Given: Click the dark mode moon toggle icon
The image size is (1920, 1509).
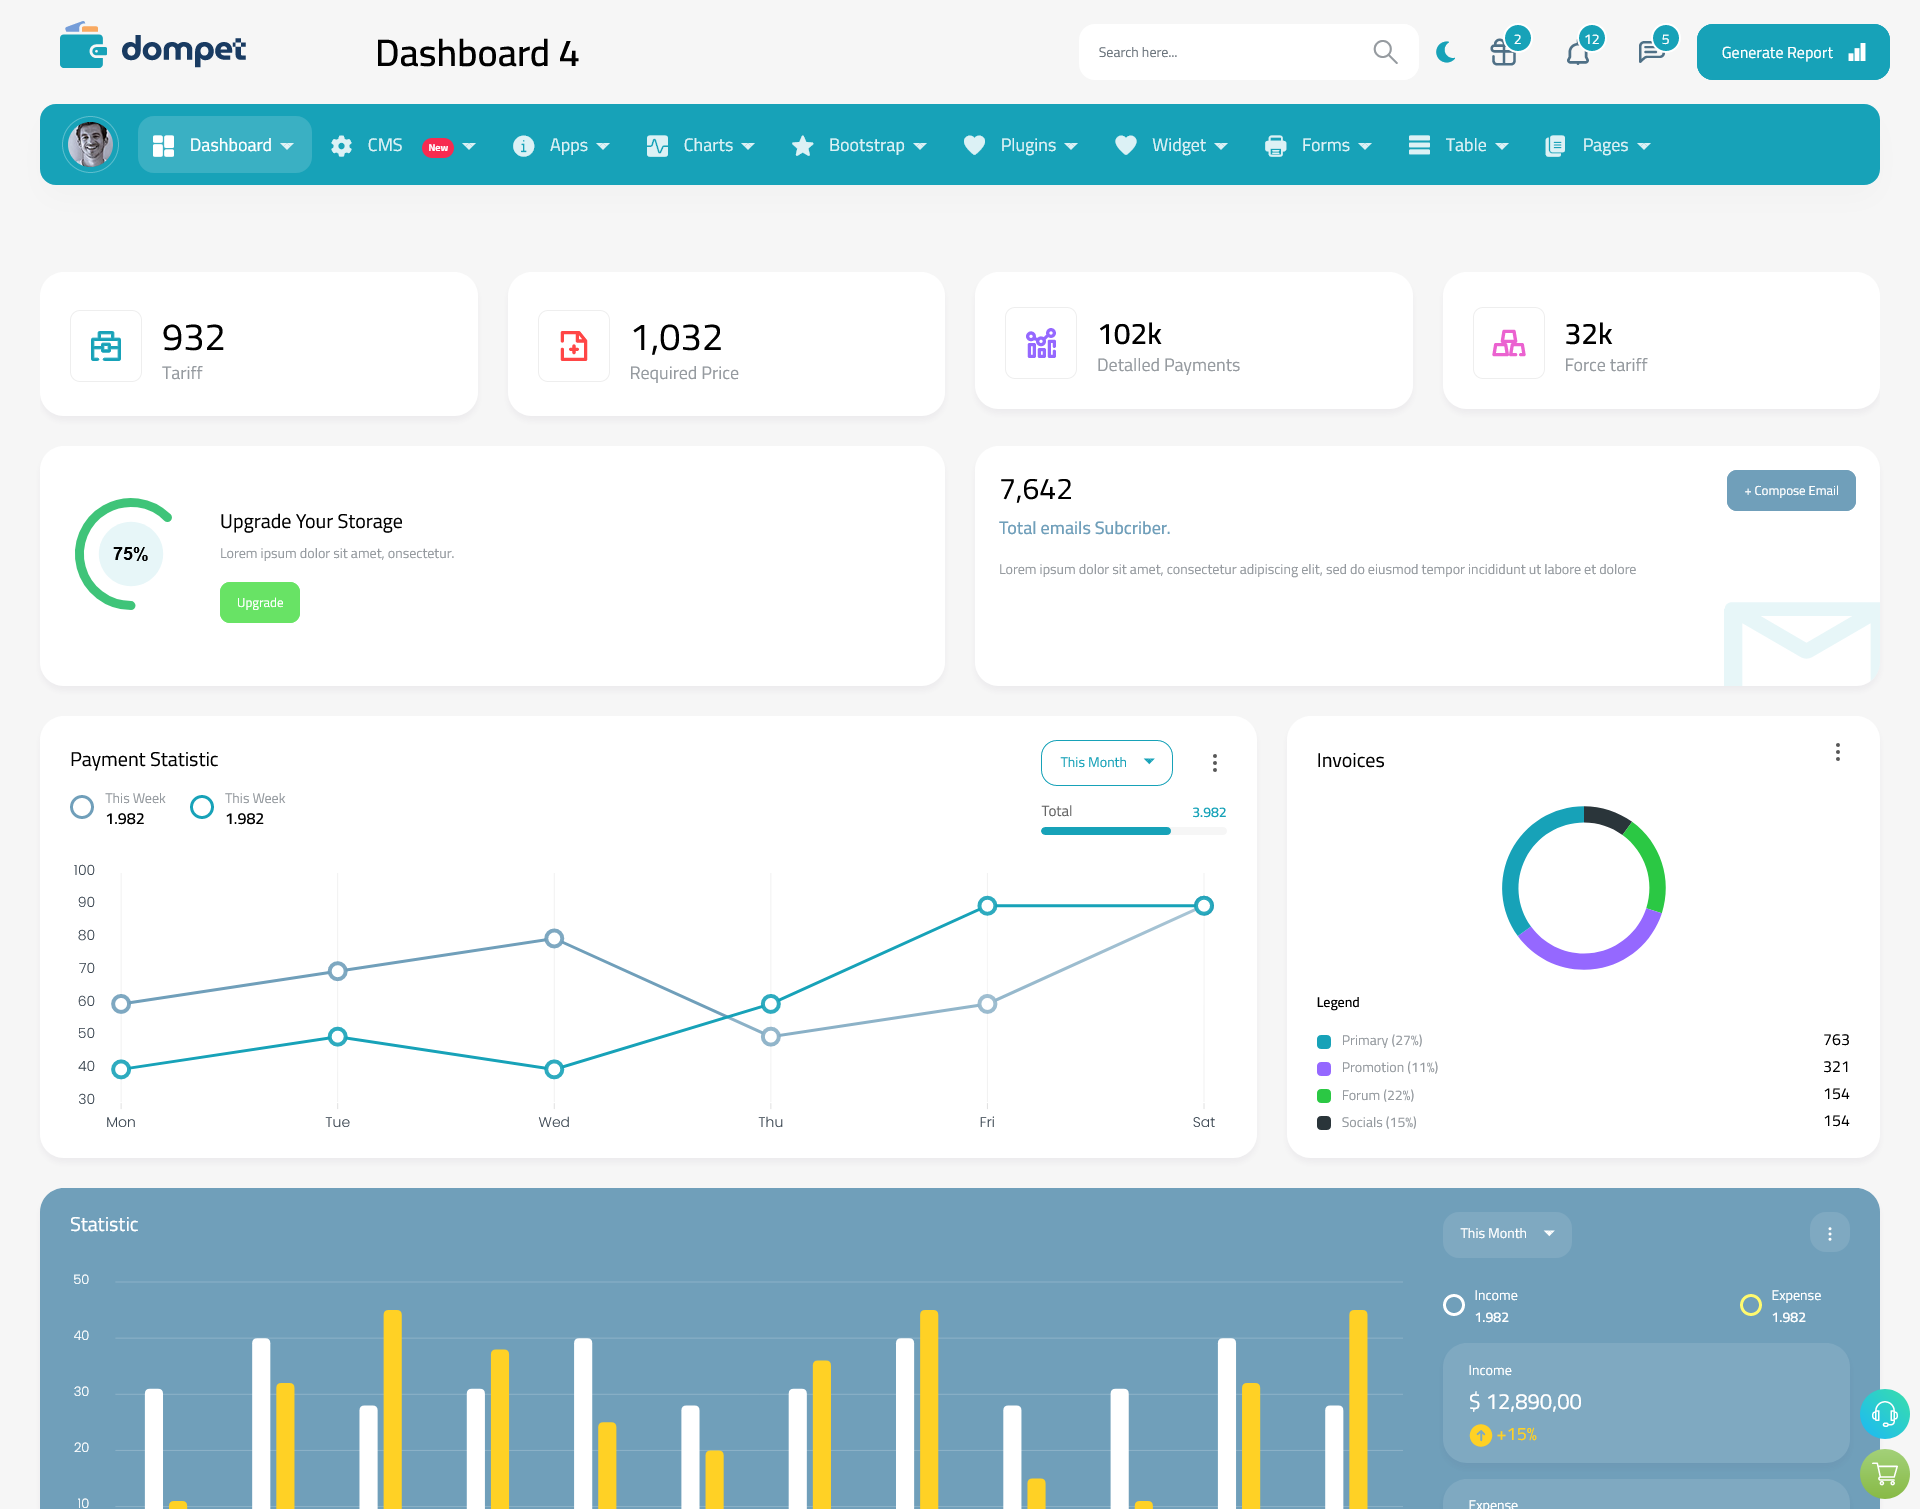Looking at the screenshot, I should click(x=1445, y=51).
